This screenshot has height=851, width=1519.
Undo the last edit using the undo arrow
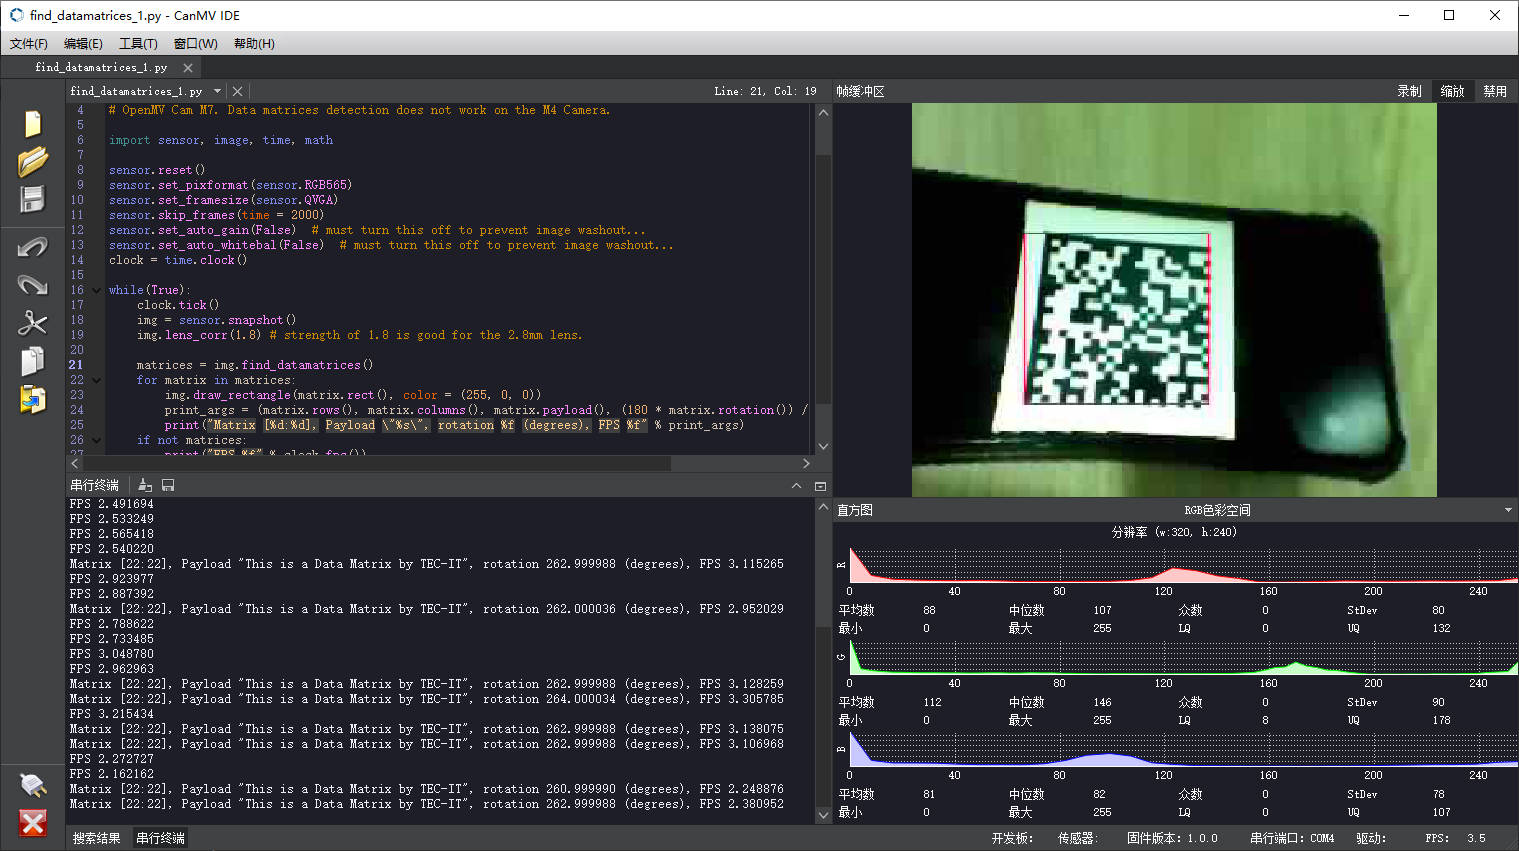[33, 247]
